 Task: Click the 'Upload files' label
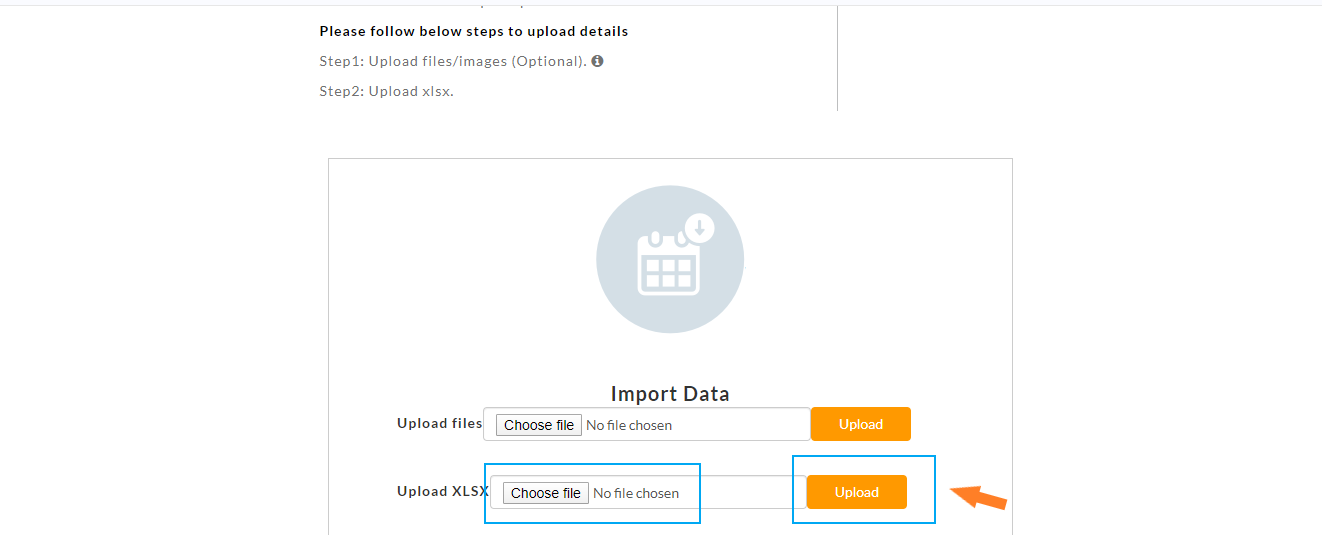click(440, 423)
